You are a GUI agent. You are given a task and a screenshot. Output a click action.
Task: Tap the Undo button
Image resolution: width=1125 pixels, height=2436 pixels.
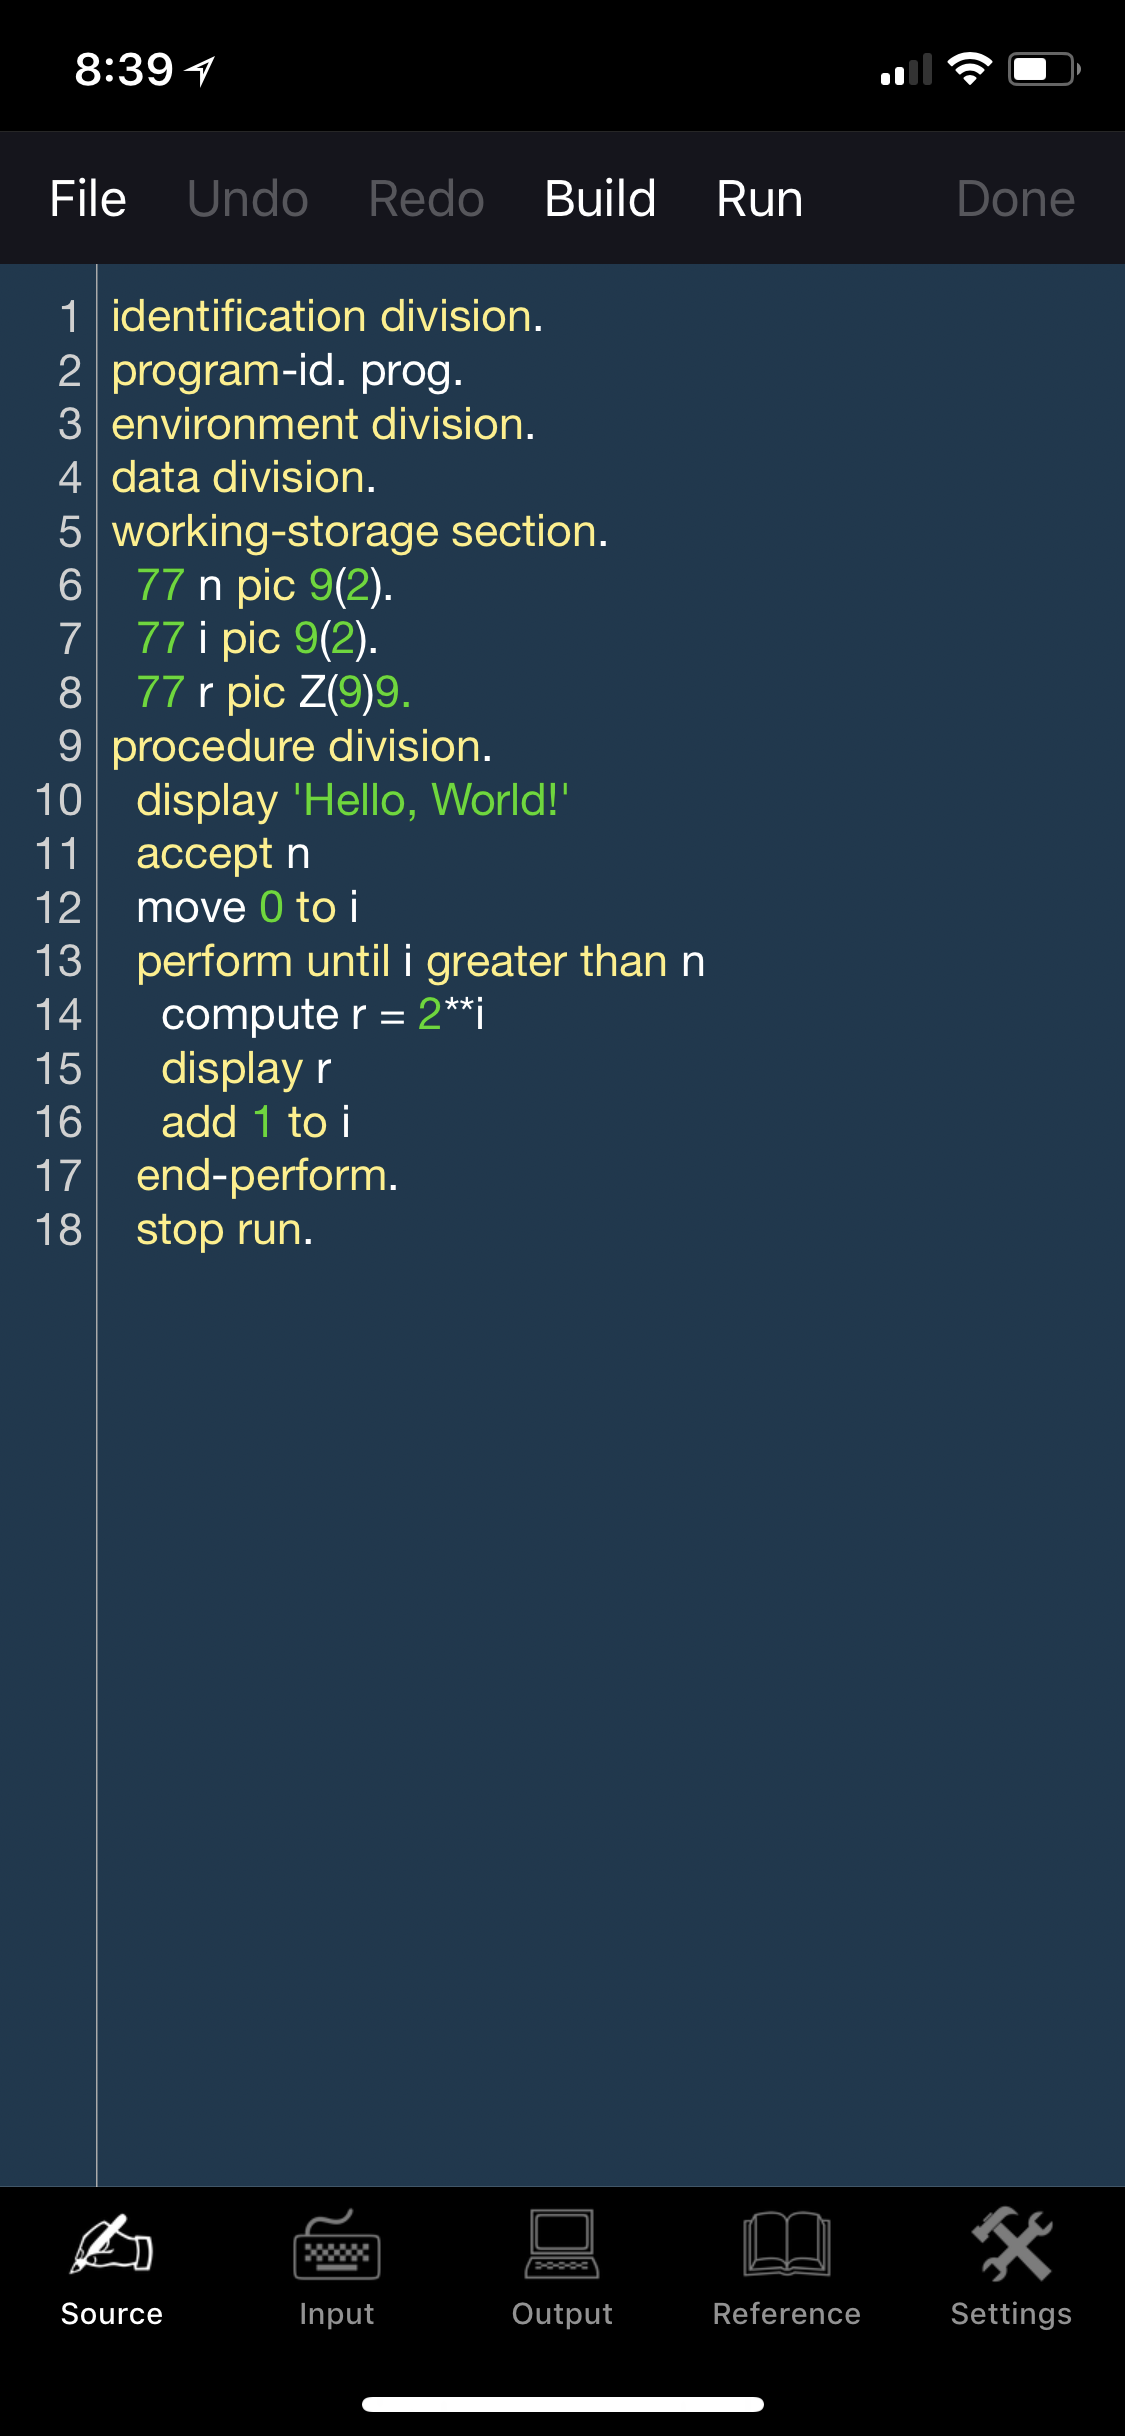(247, 198)
